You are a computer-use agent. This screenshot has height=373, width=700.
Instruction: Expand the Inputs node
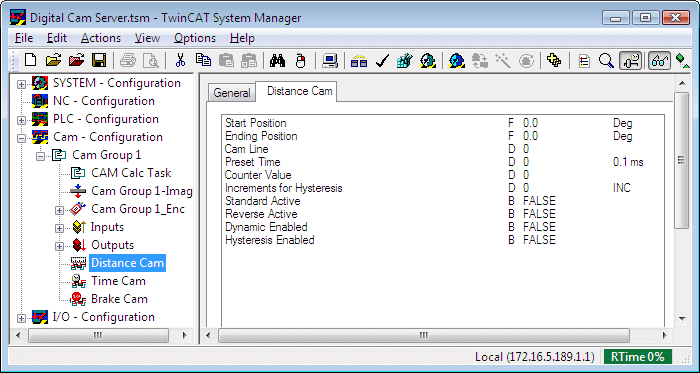pyautogui.click(x=60, y=228)
